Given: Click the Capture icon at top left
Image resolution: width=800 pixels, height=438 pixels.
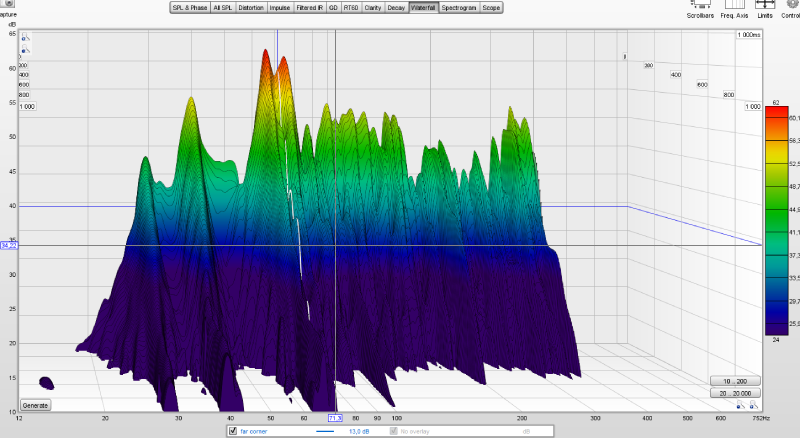Looking at the screenshot, I should point(10,3).
